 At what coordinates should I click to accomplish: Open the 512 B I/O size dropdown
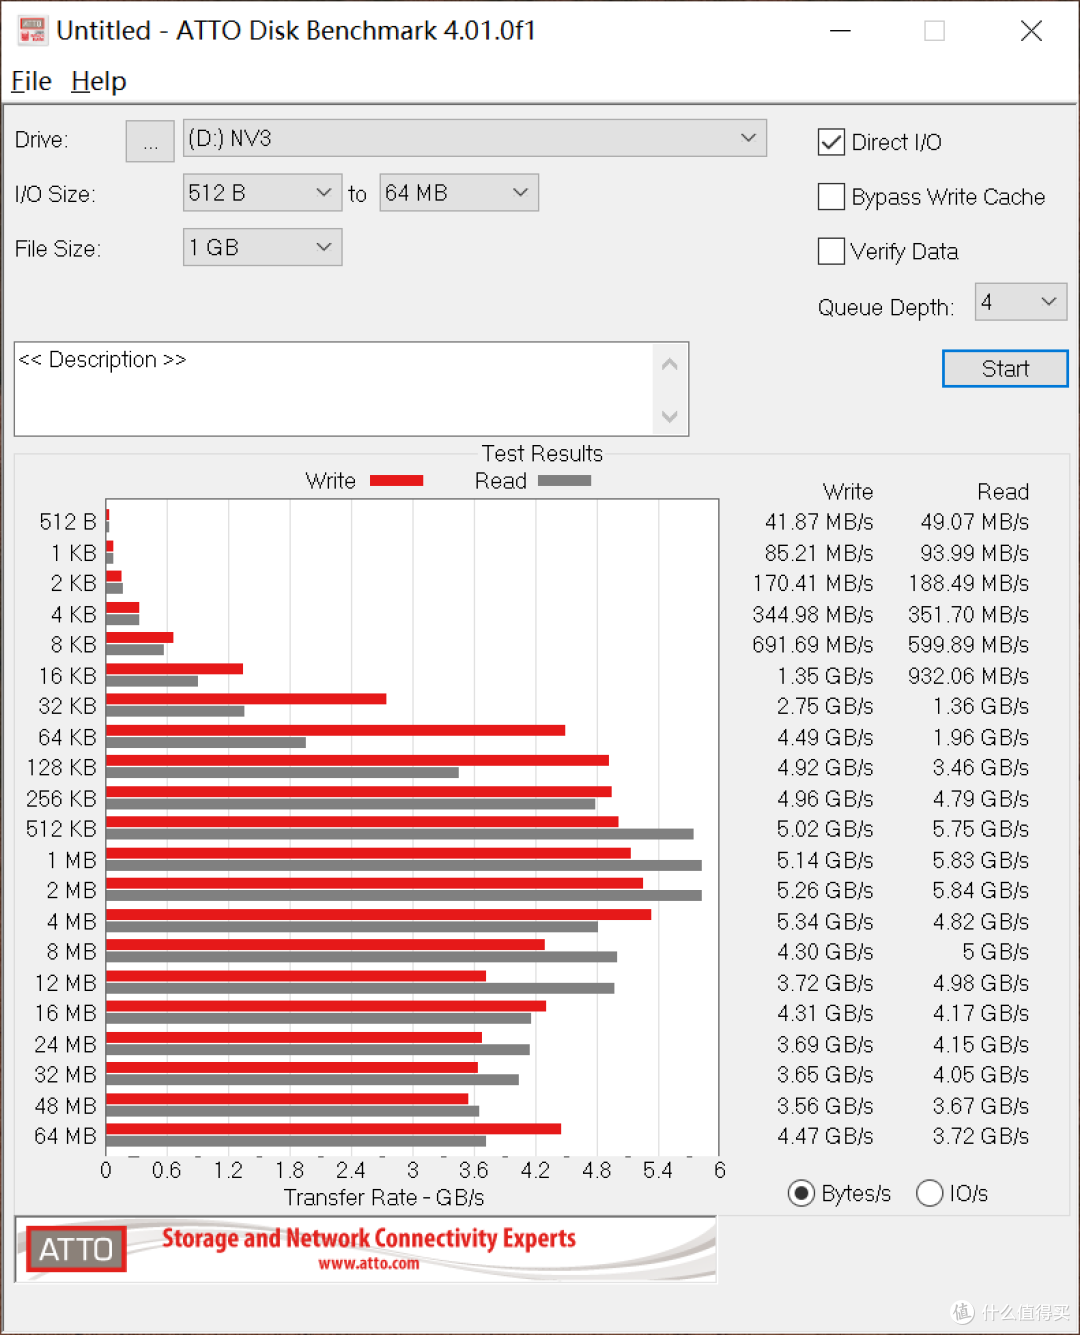click(x=322, y=192)
